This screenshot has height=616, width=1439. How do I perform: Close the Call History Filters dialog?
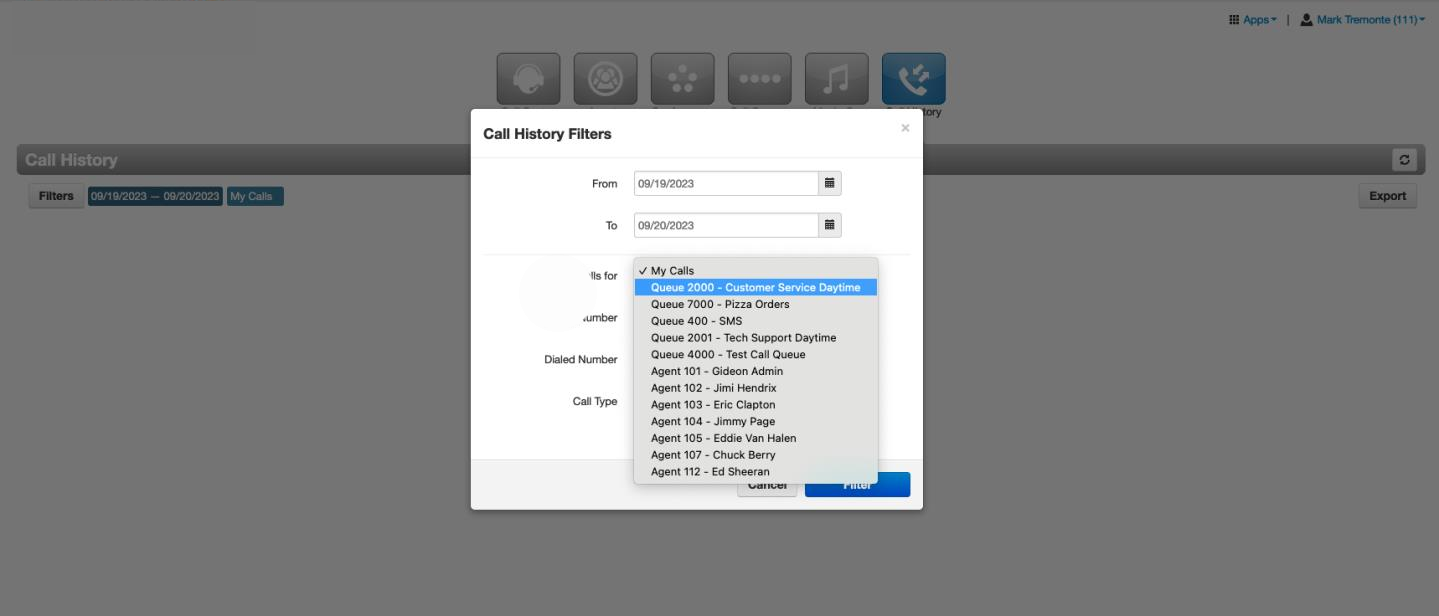(905, 128)
